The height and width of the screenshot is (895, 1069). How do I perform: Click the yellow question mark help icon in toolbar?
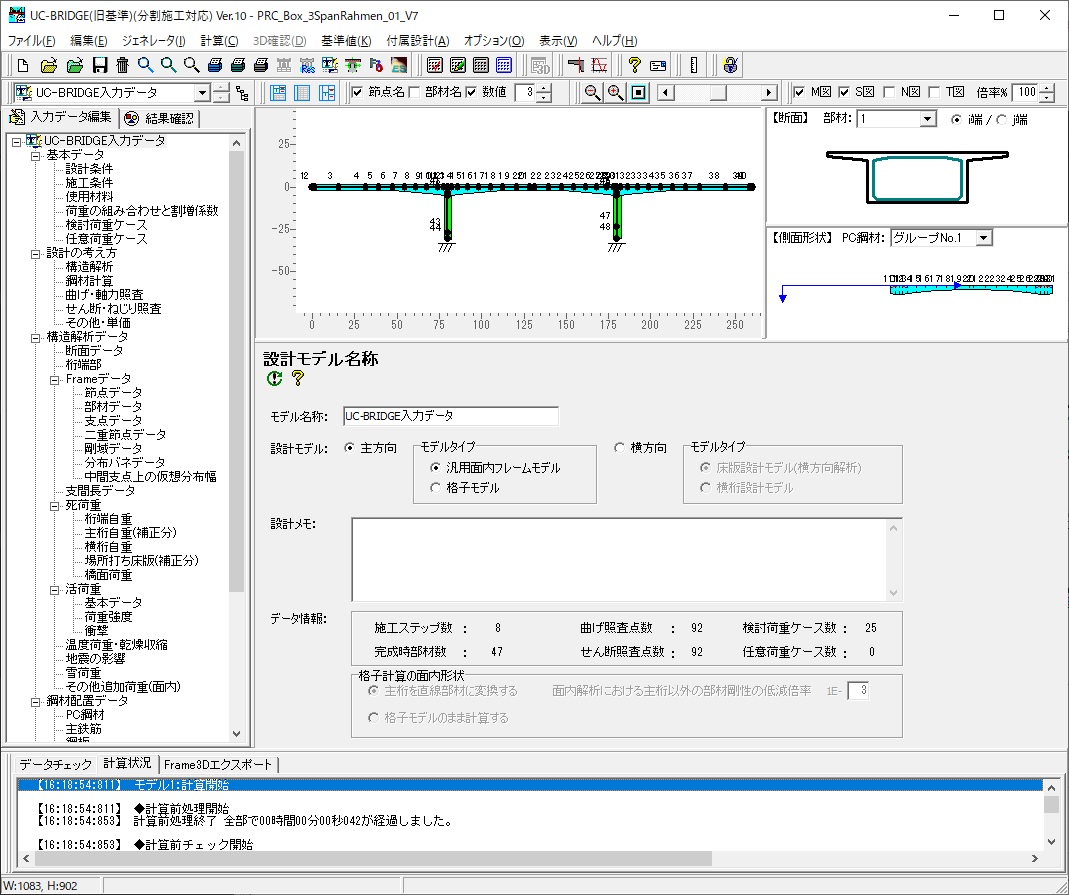(635, 65)
